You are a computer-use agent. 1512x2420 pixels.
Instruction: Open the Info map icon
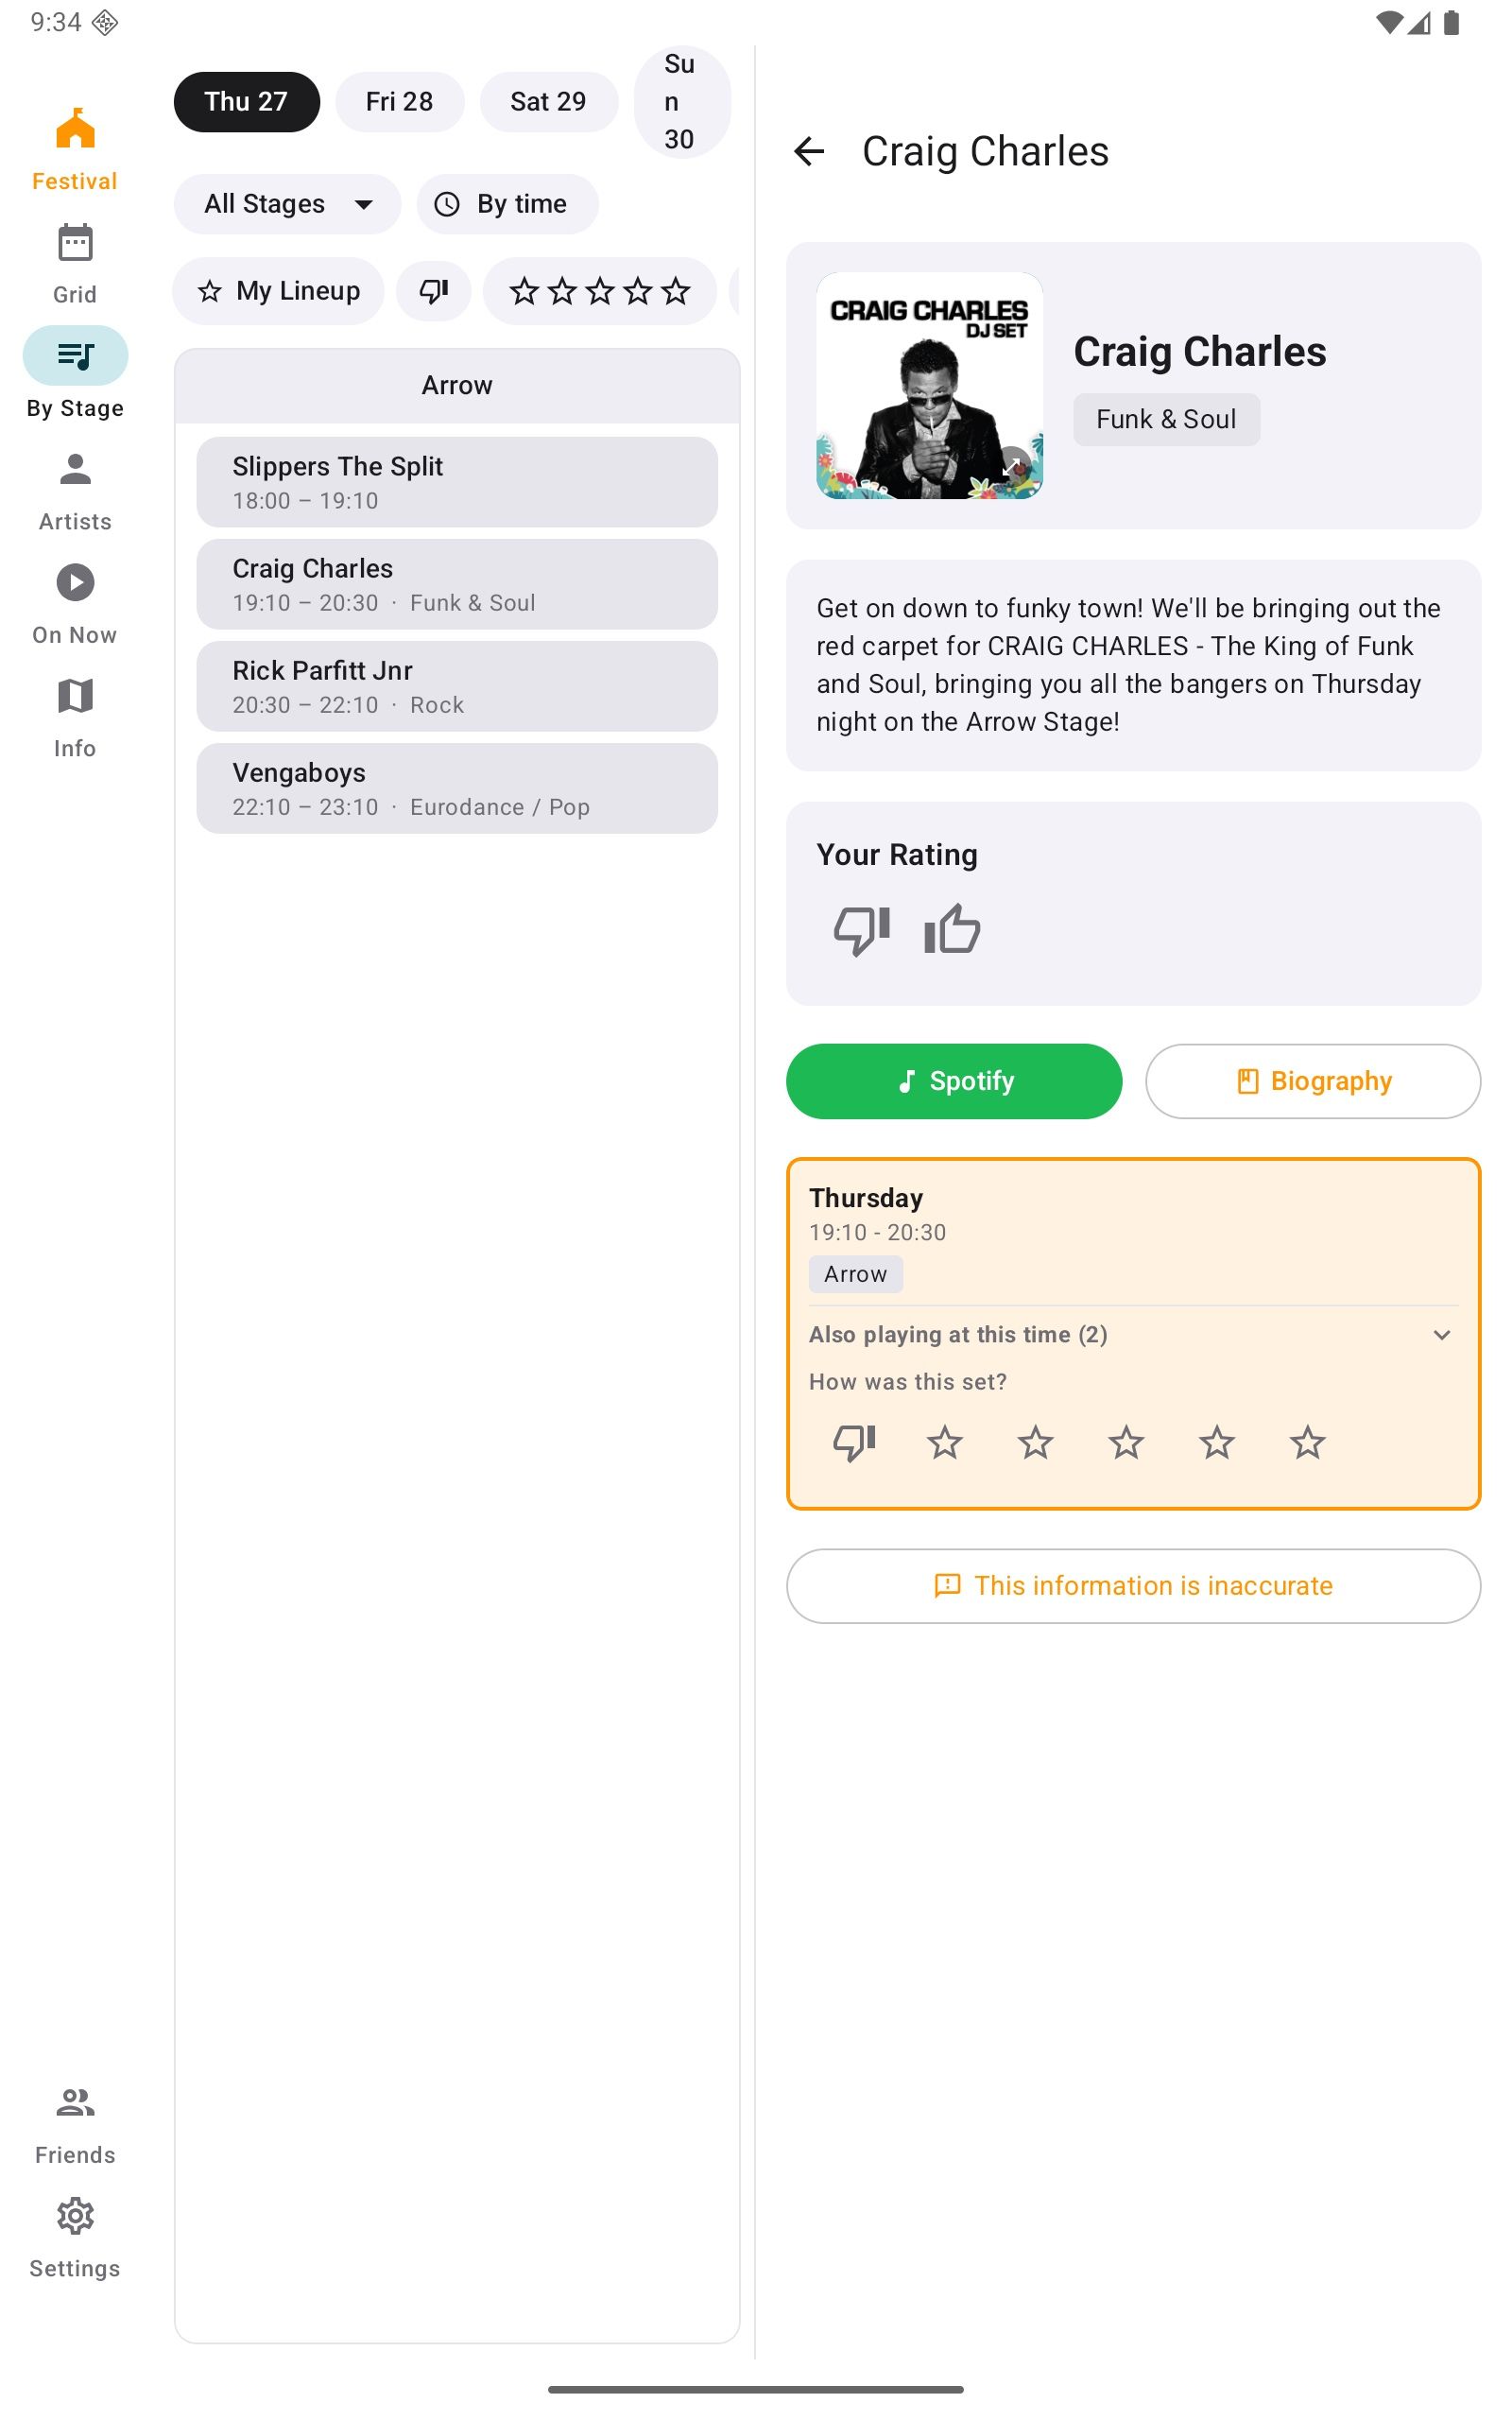75,696
